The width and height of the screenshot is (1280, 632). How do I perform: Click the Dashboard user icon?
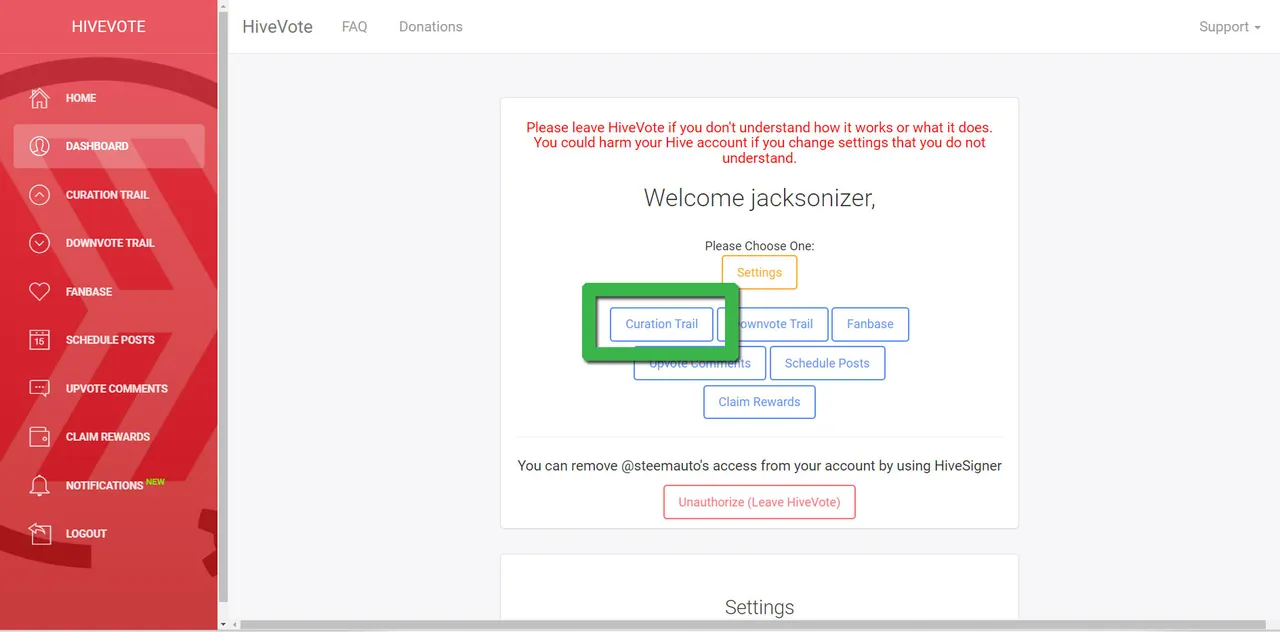point(39,146)
